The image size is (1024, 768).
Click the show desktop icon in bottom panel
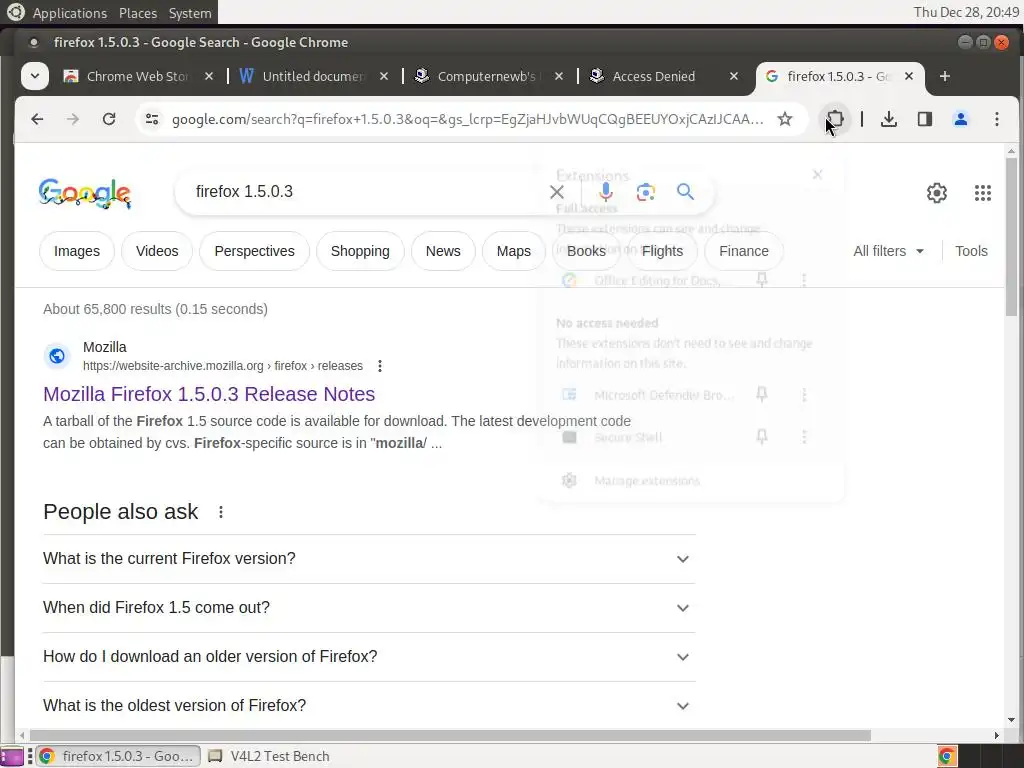coord(11,756)
